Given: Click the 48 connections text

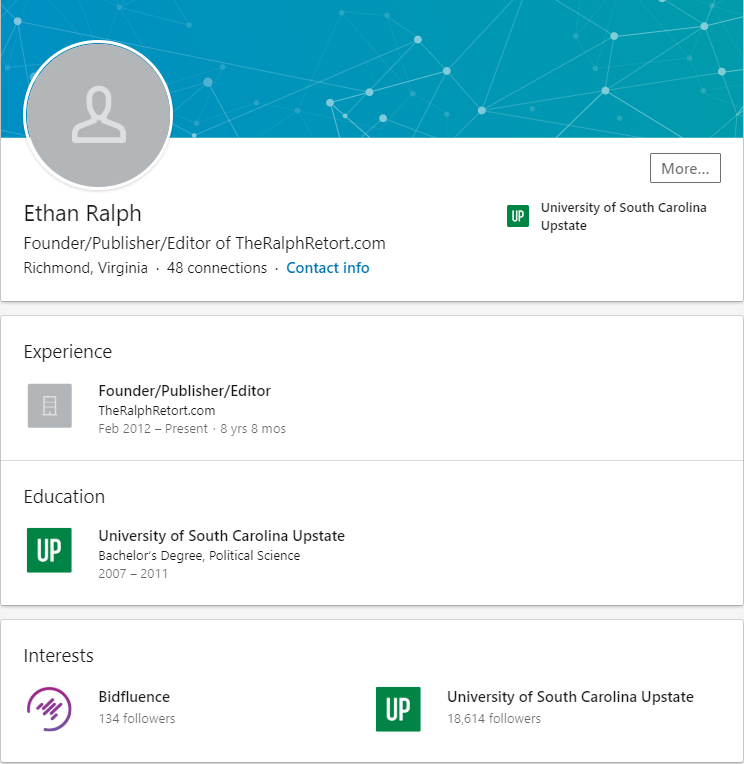Looking at the screenshot, I should pos(217,268).
